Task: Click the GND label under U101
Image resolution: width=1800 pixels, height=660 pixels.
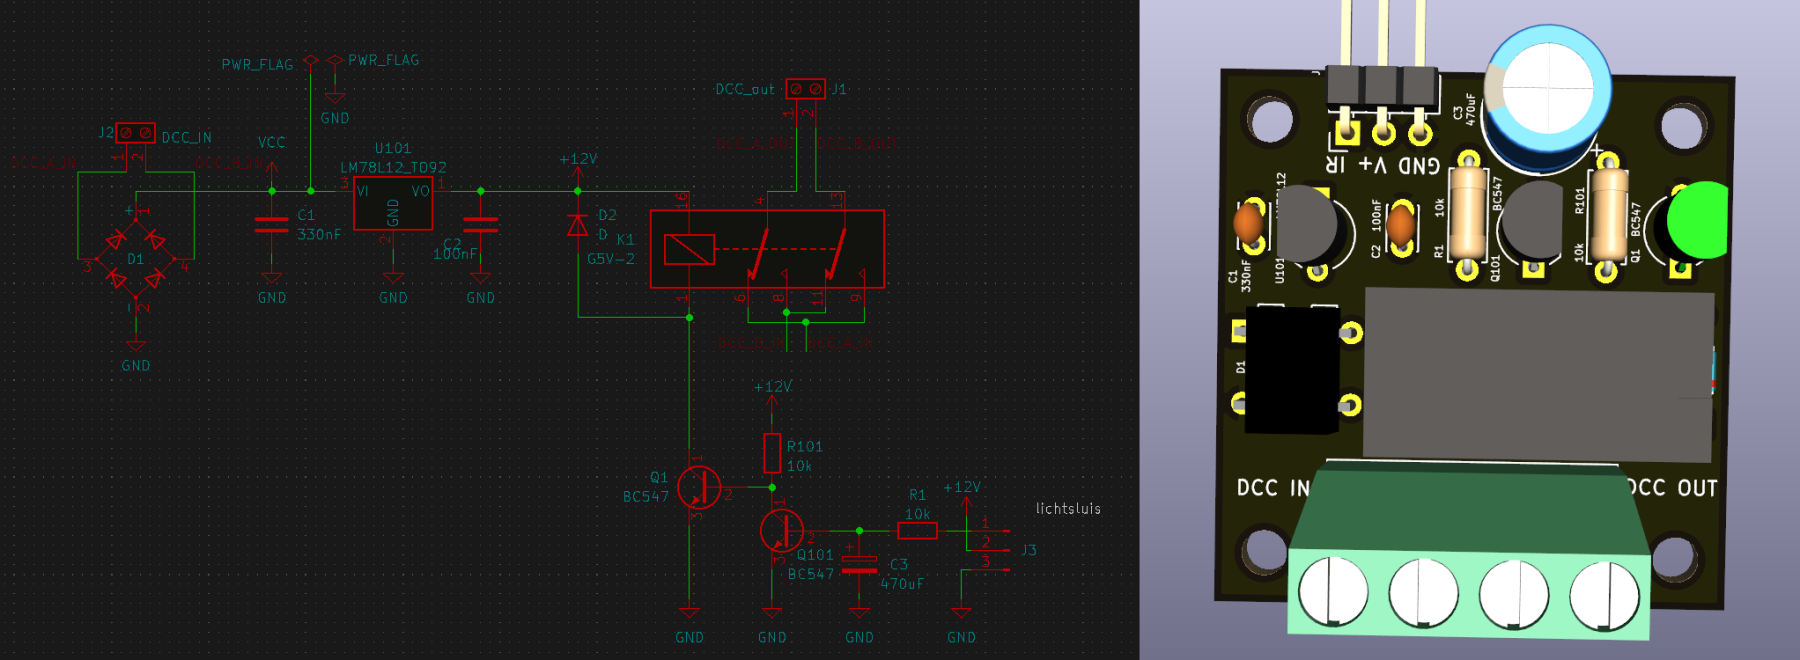Action: (x=393, y=298)
